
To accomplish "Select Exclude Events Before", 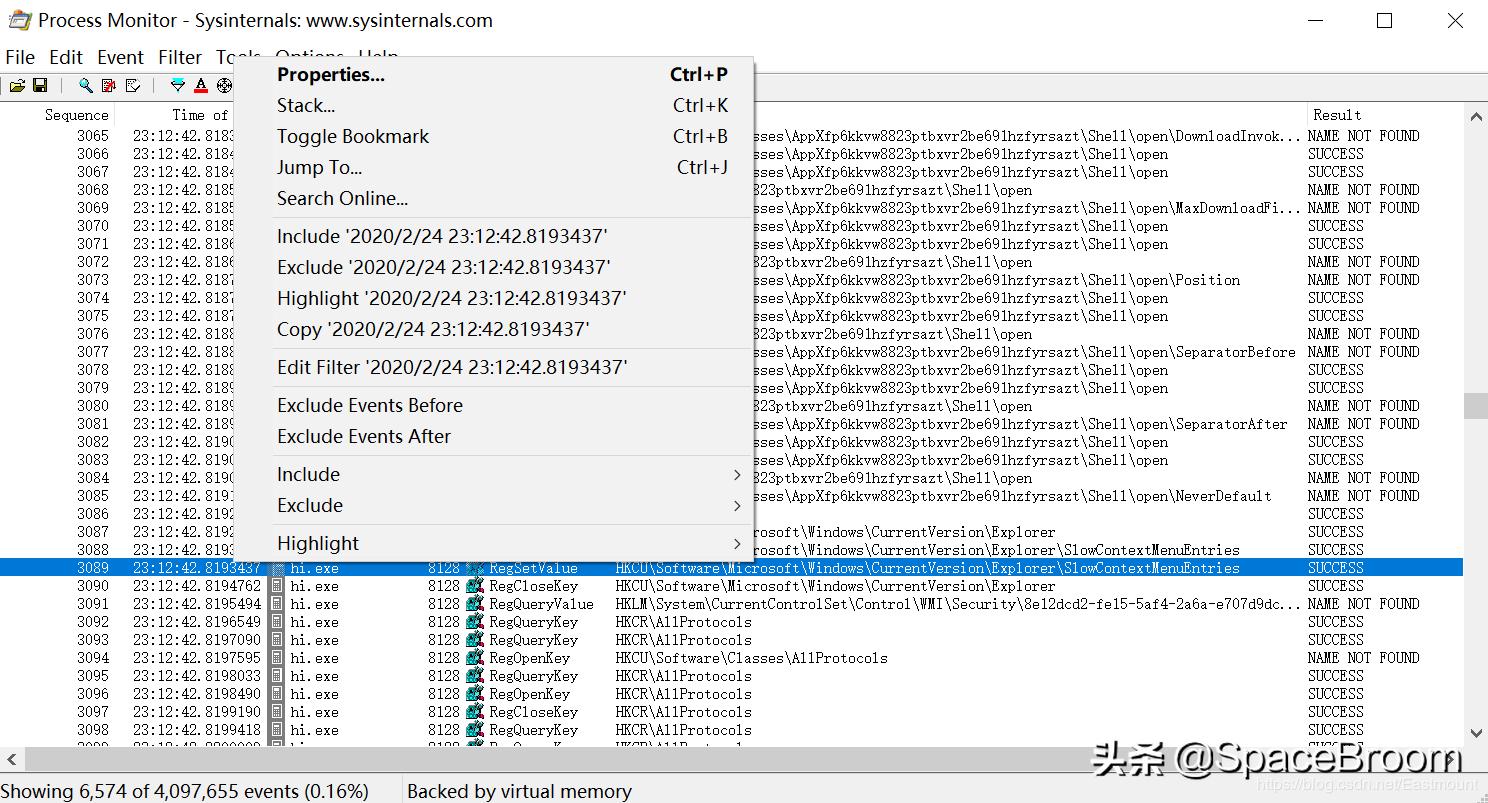I will pos(493,406).
